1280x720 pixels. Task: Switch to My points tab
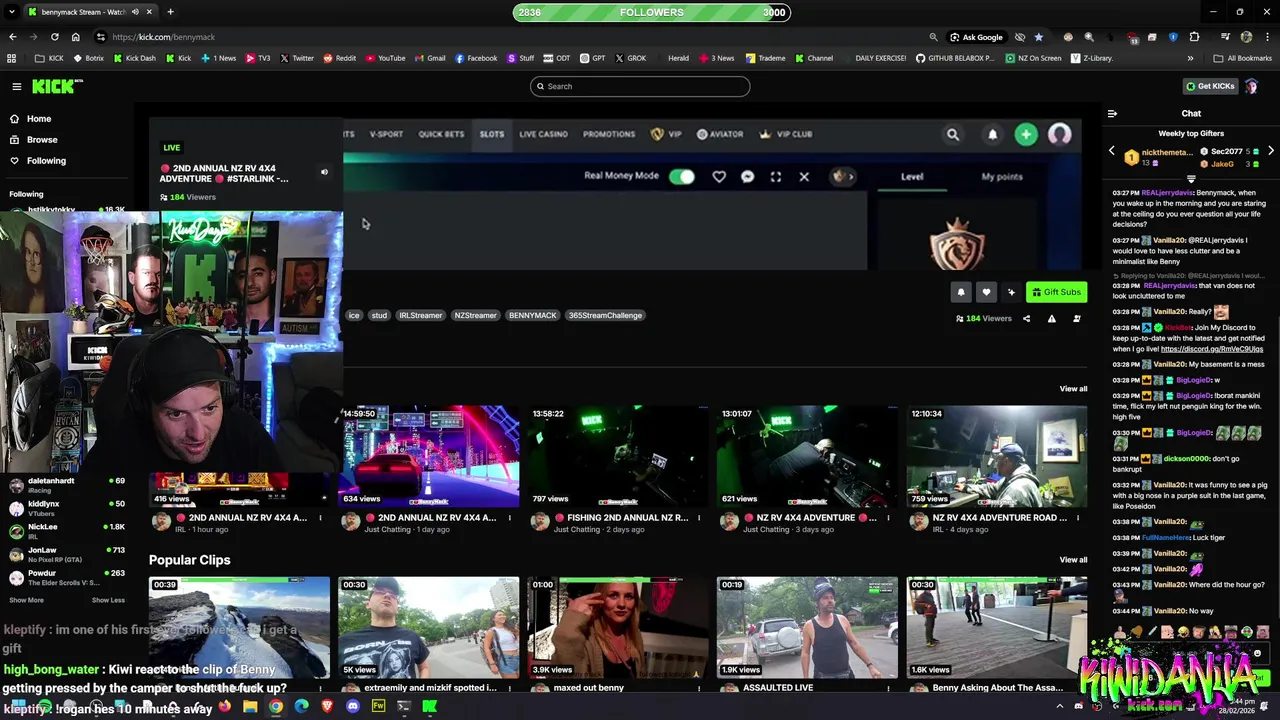point(1002,177)
